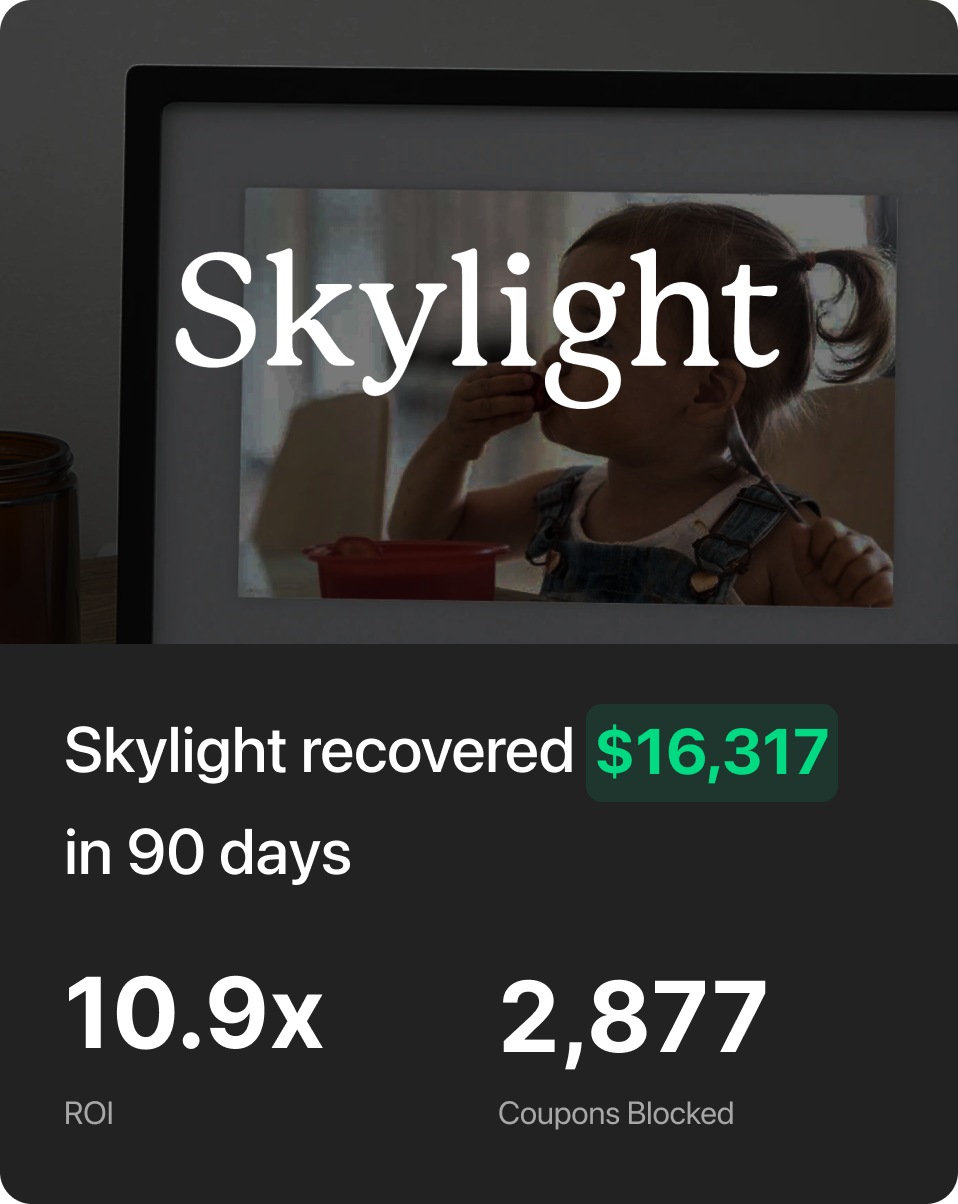Viewport: 958px width, 1204px height.
Task: Click the 'Skylight recovered' headline text
Action: point(319,752)
